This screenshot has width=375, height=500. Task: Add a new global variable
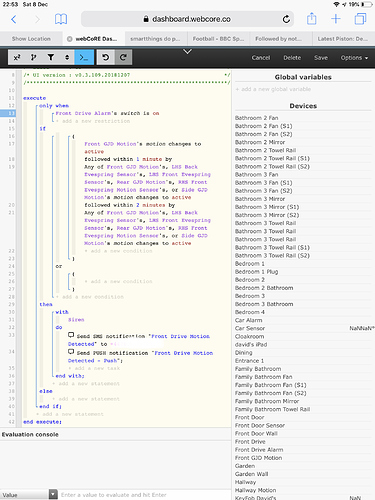tap(273, 89)
